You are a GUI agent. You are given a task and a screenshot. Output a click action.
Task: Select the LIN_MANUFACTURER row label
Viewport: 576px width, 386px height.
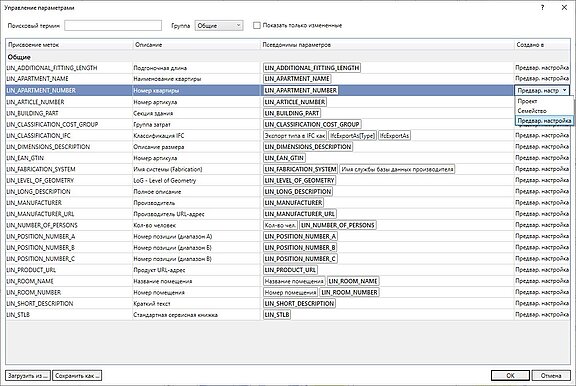pyautogui.click(x=34, y=203)
